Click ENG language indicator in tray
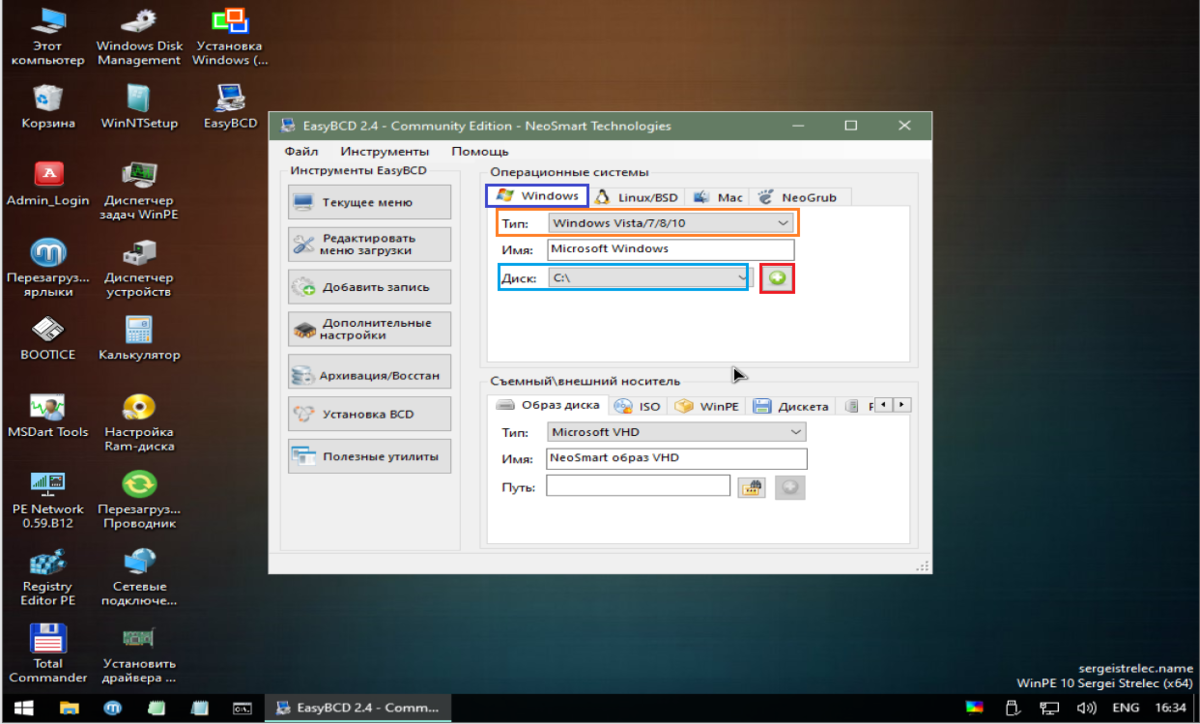The image size is (1200, 724). pyautogui.click(x=1125, y=708)
